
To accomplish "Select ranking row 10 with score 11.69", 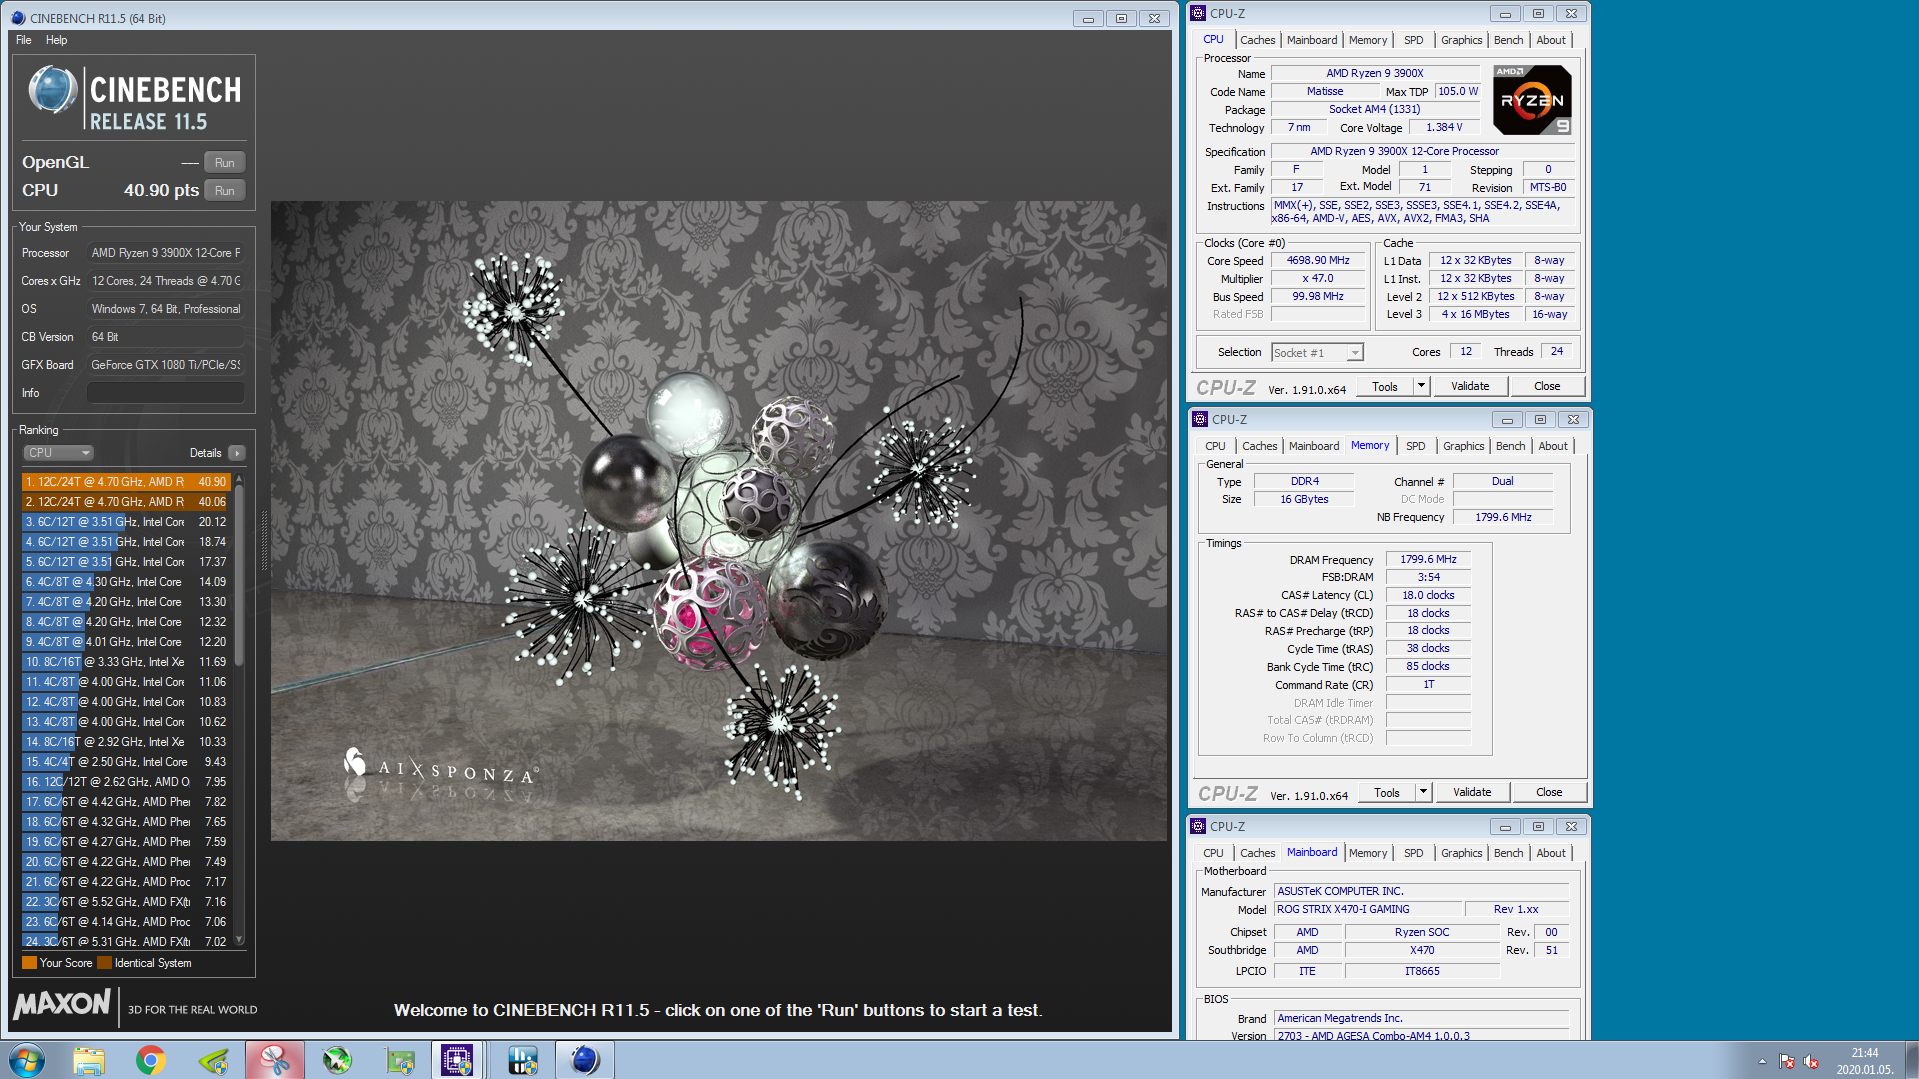I will point(126,662).
